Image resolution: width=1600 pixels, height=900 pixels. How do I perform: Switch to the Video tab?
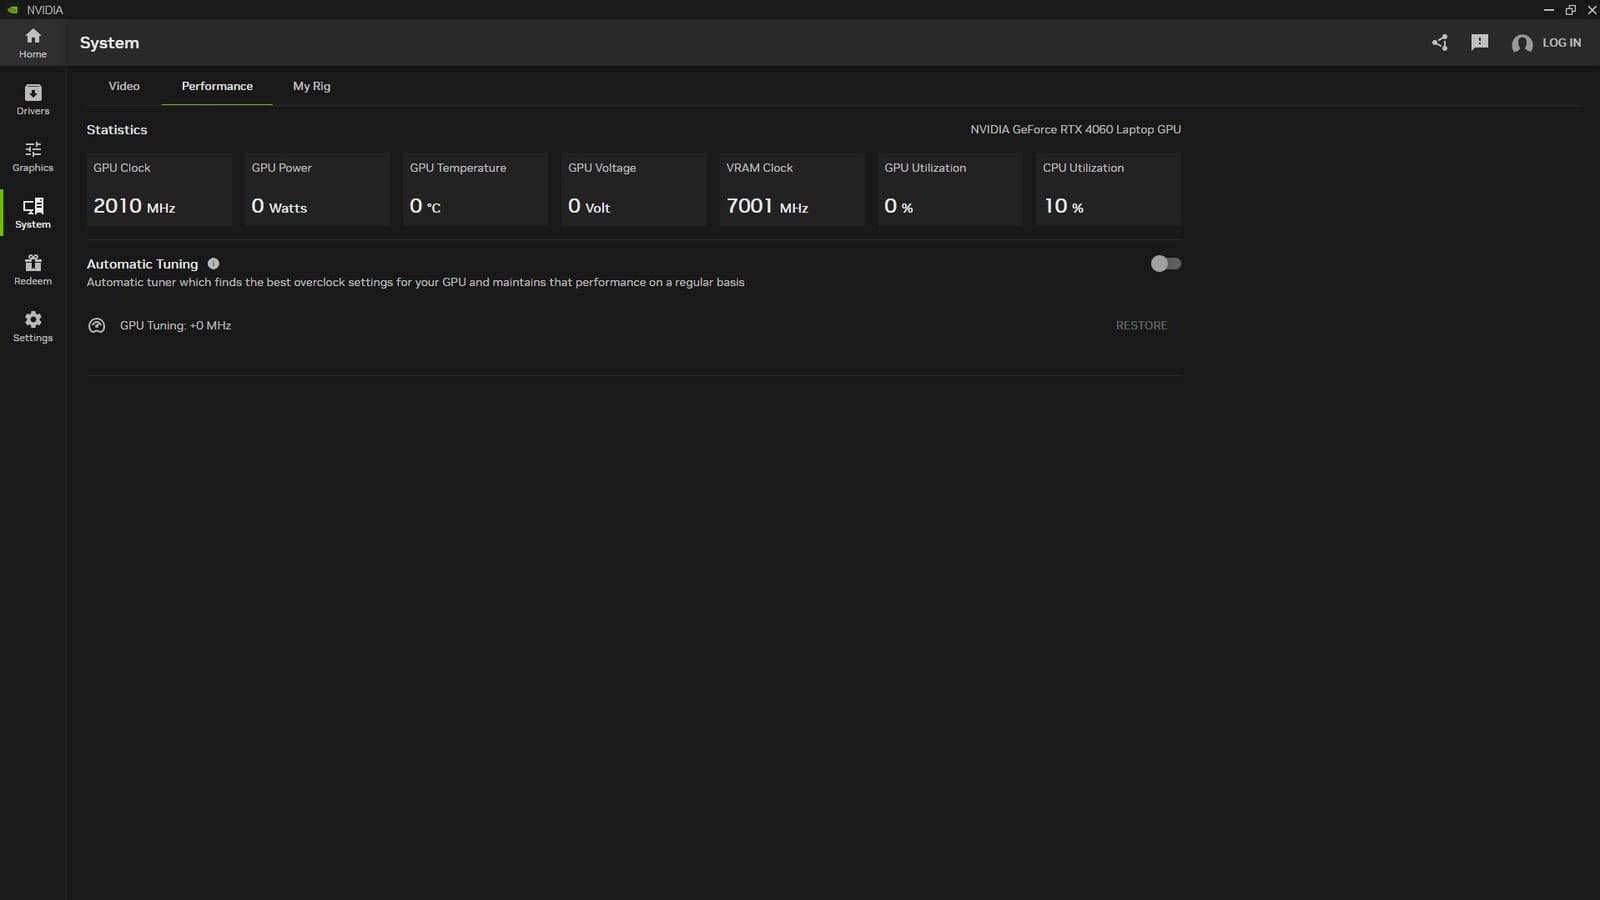point(124,86)
